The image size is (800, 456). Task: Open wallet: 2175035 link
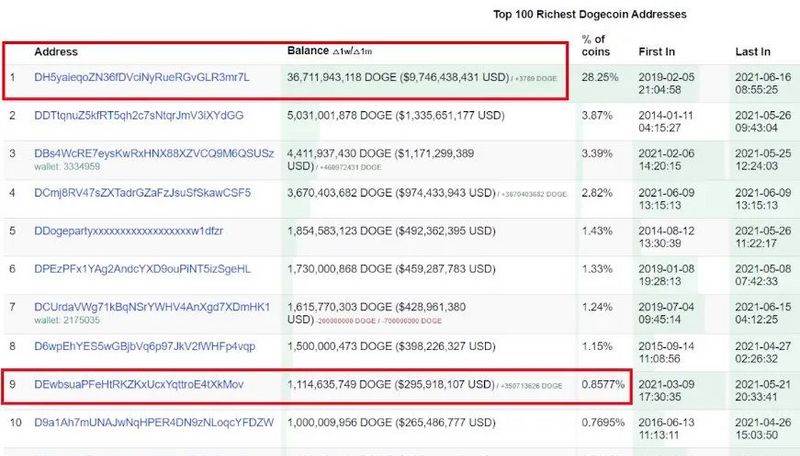point(67,320)
